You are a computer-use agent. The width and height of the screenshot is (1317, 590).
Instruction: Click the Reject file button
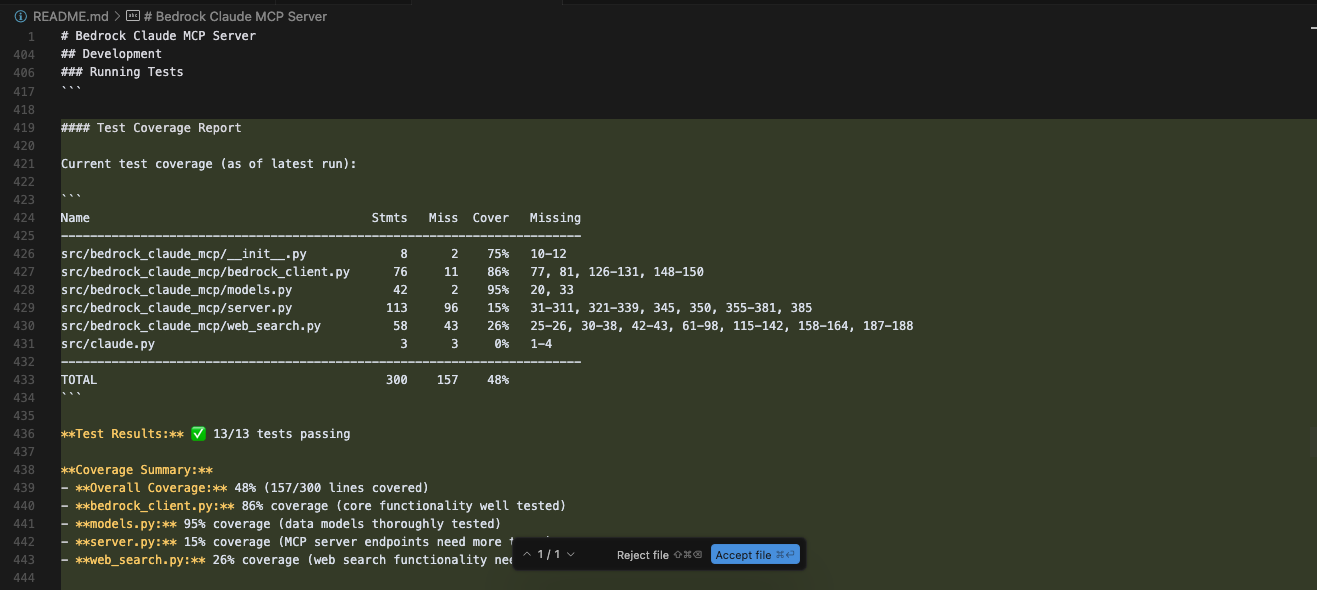click(x=659, y=555)
